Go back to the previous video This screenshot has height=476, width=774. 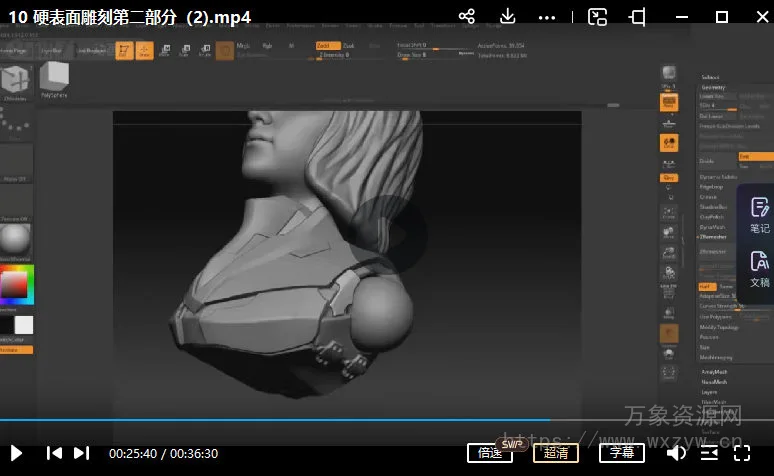55,453
